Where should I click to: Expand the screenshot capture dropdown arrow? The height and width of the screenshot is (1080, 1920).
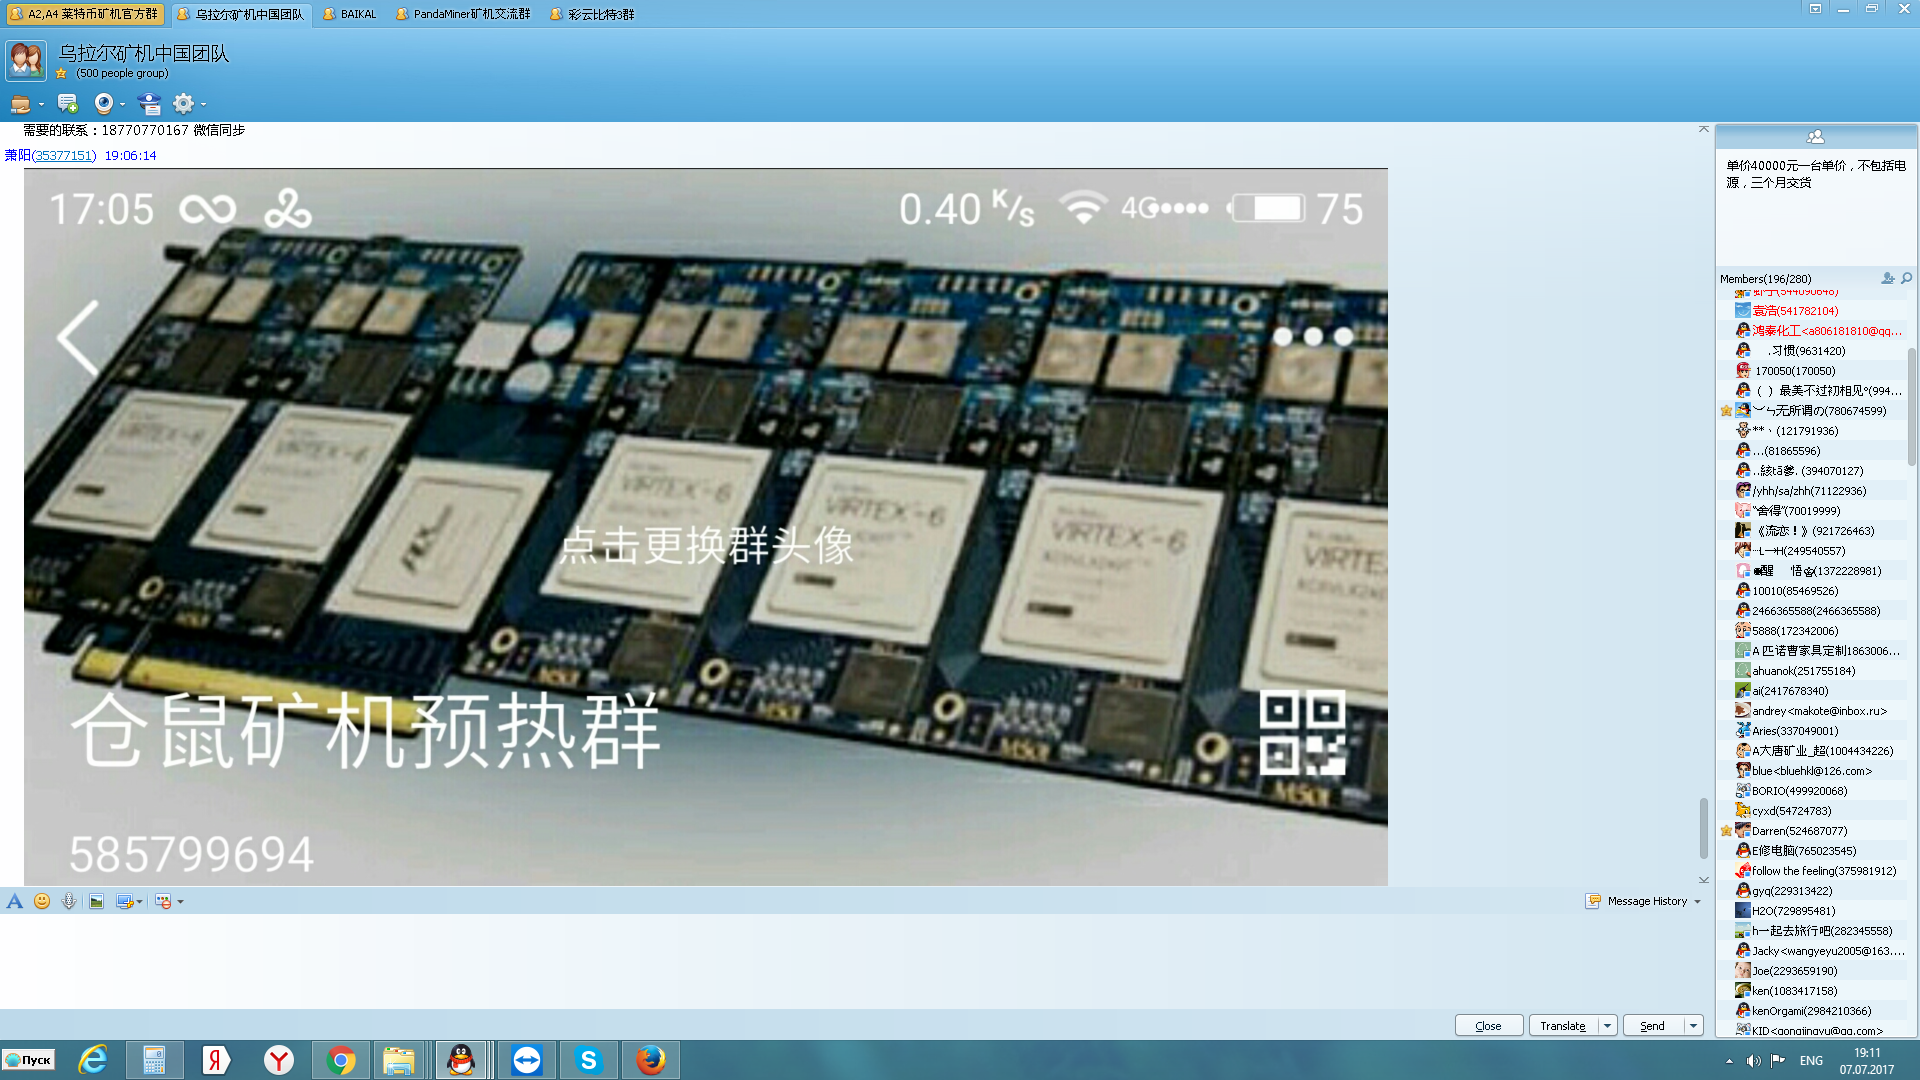point(139,902)
